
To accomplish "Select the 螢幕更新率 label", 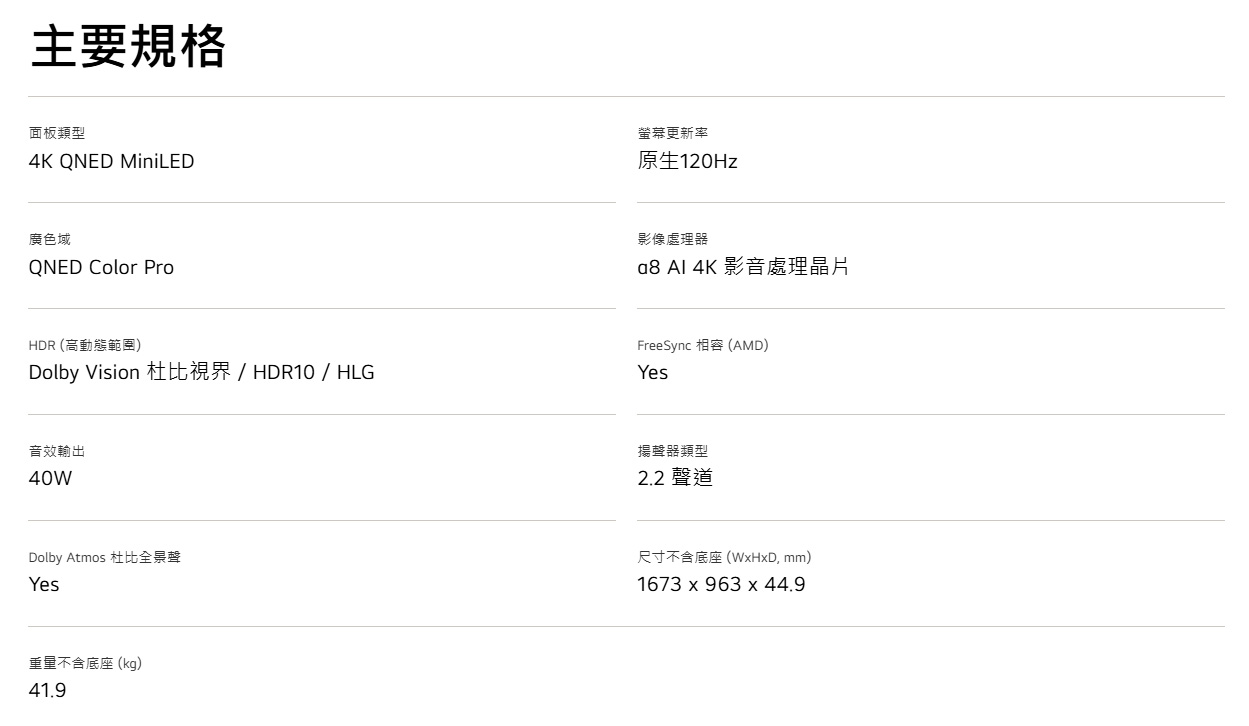I will coord(673,133).
